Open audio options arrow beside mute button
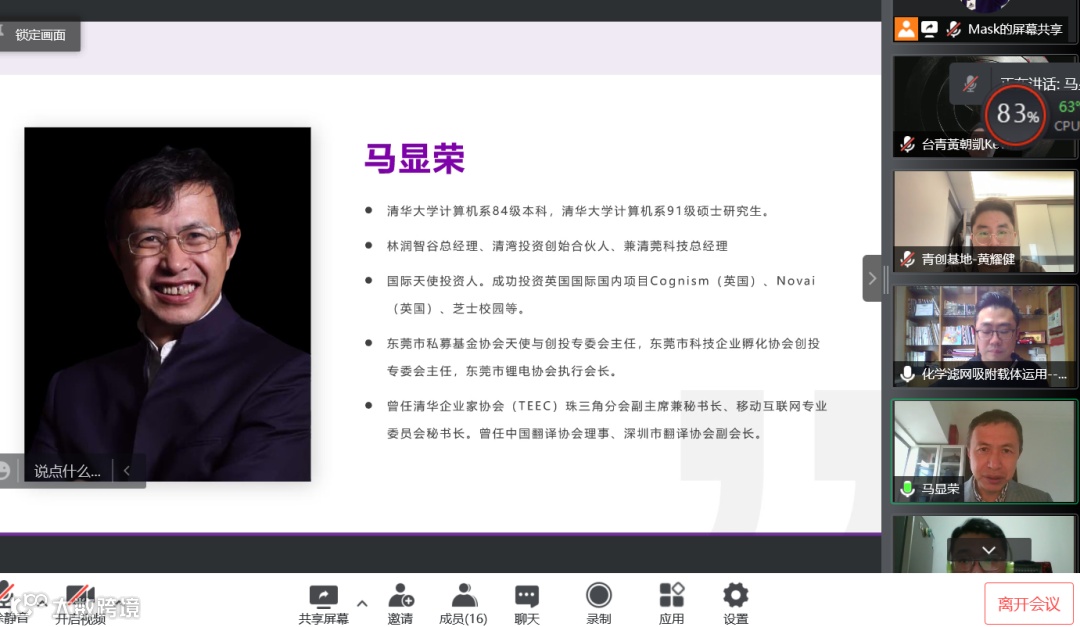This screenshot has width=1080, height=627. click(x=41, y=602)
